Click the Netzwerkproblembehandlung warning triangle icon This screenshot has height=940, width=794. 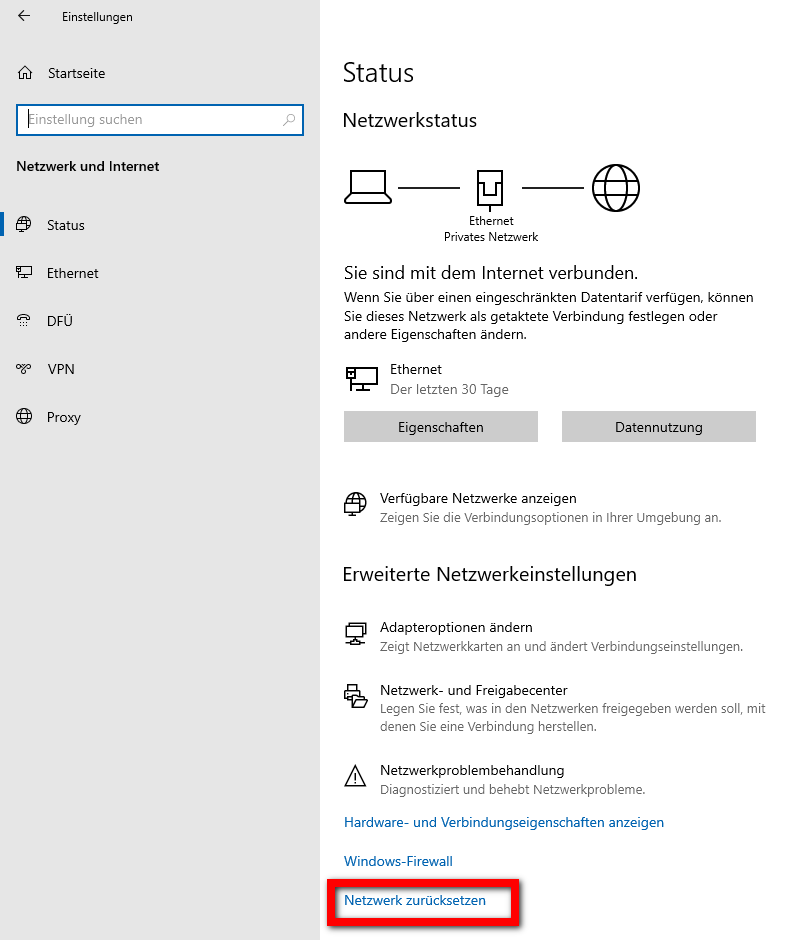pyautogui.click(x=355, y=776)
